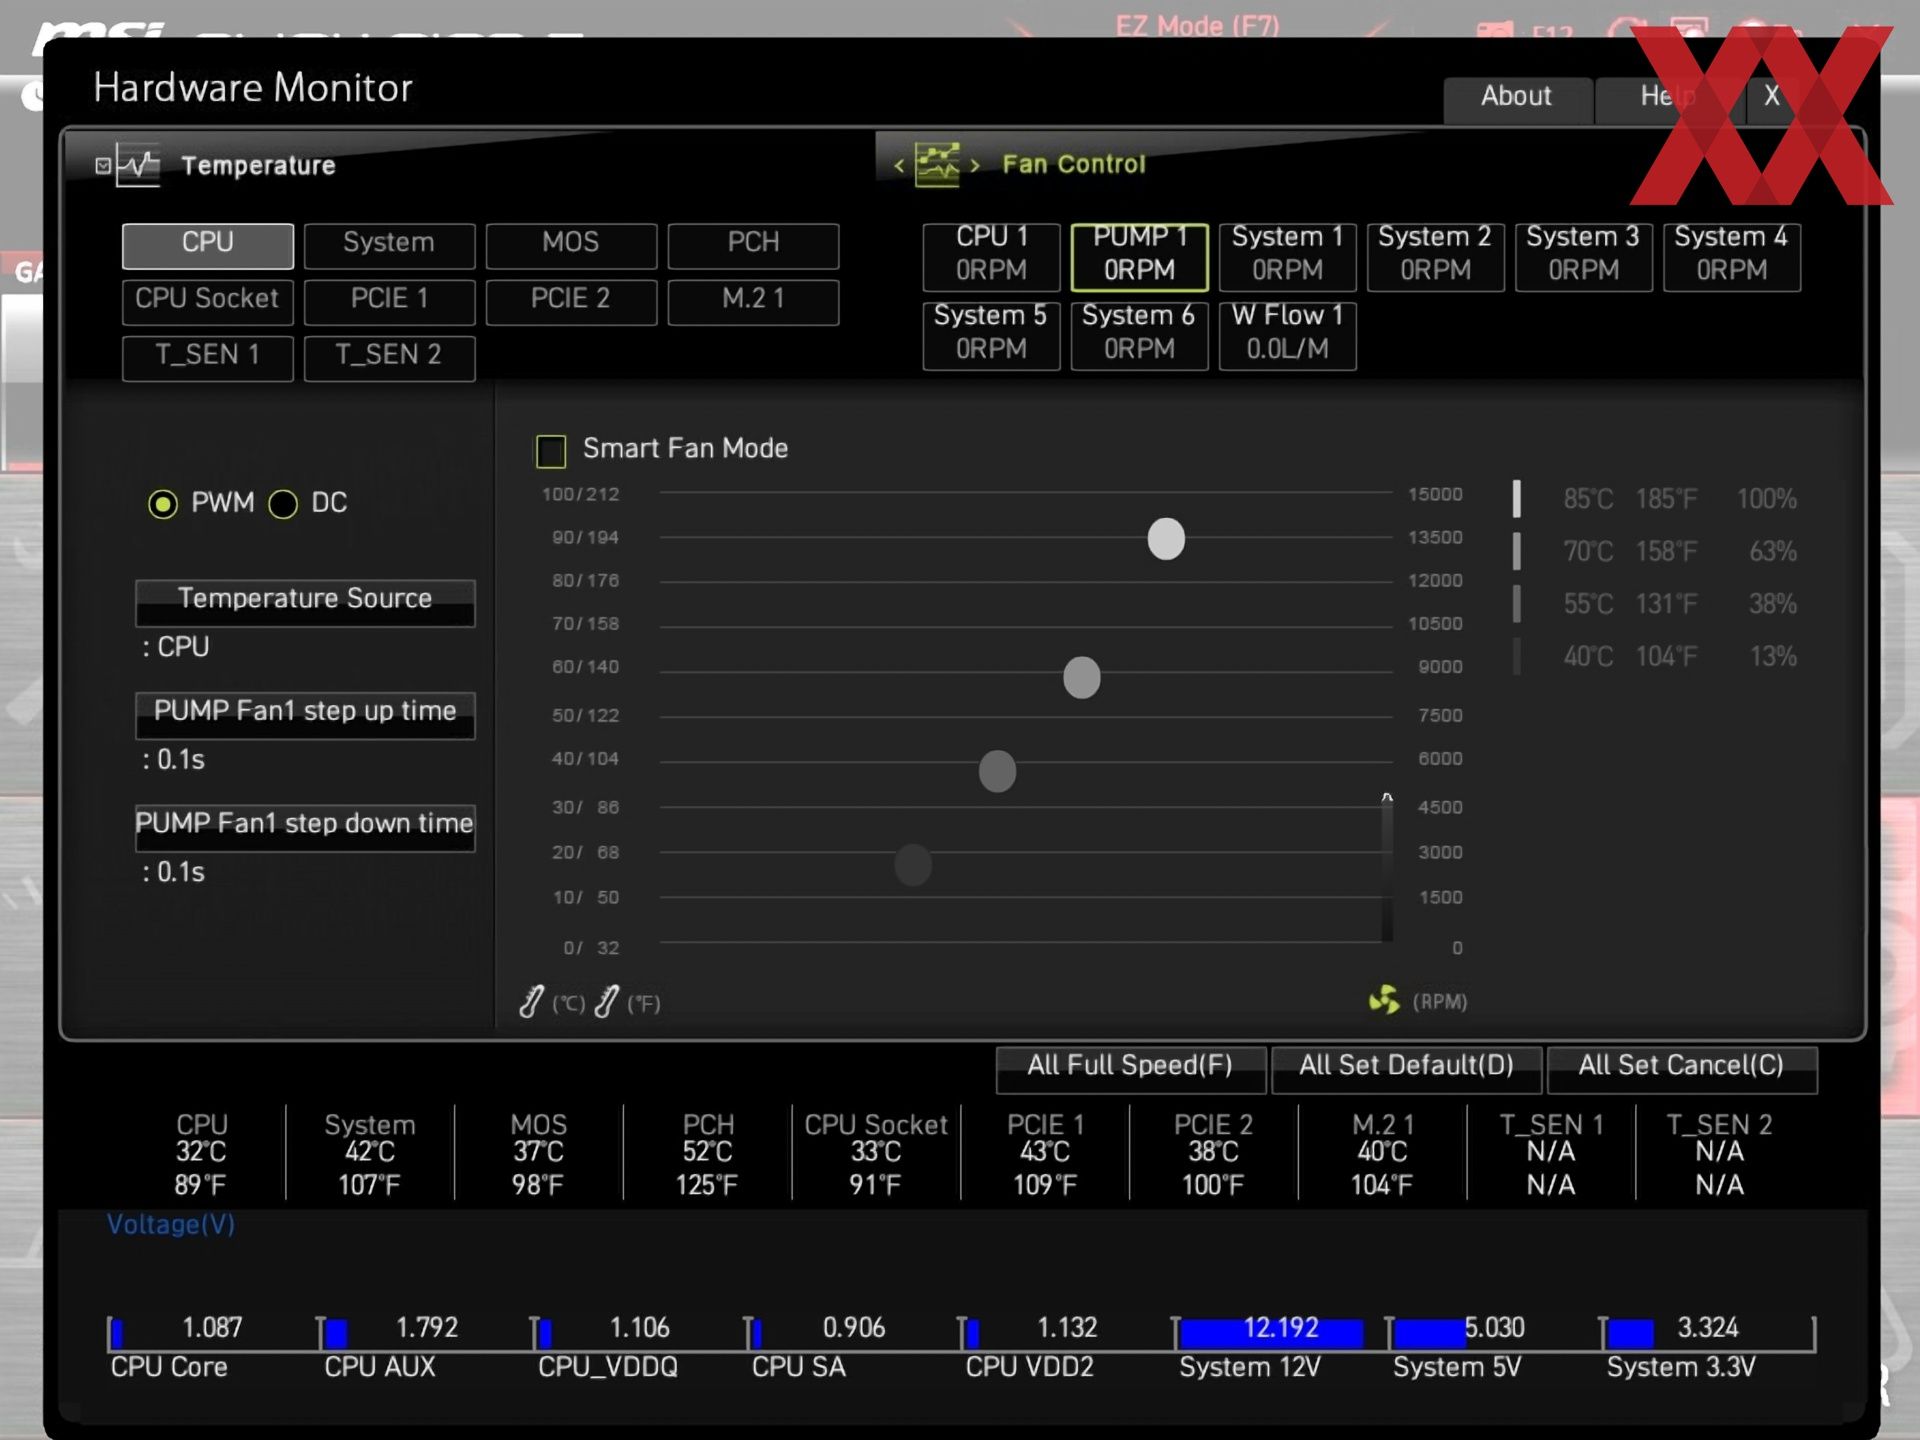Click the 55°C 131°F 38% curve row
The height and width of the screenshot is (1440, 1920).
tap(1656, 604)
